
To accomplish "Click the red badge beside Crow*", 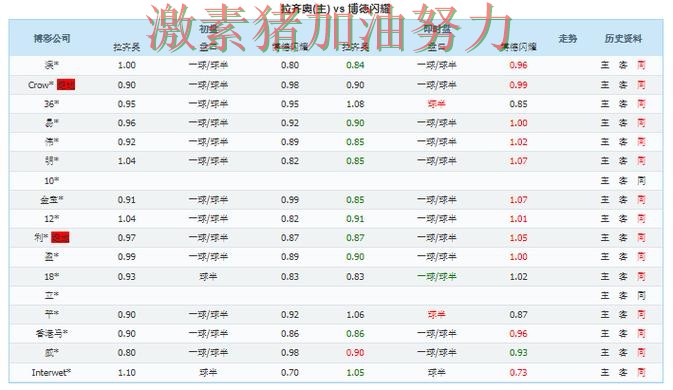I will point(66,85).
